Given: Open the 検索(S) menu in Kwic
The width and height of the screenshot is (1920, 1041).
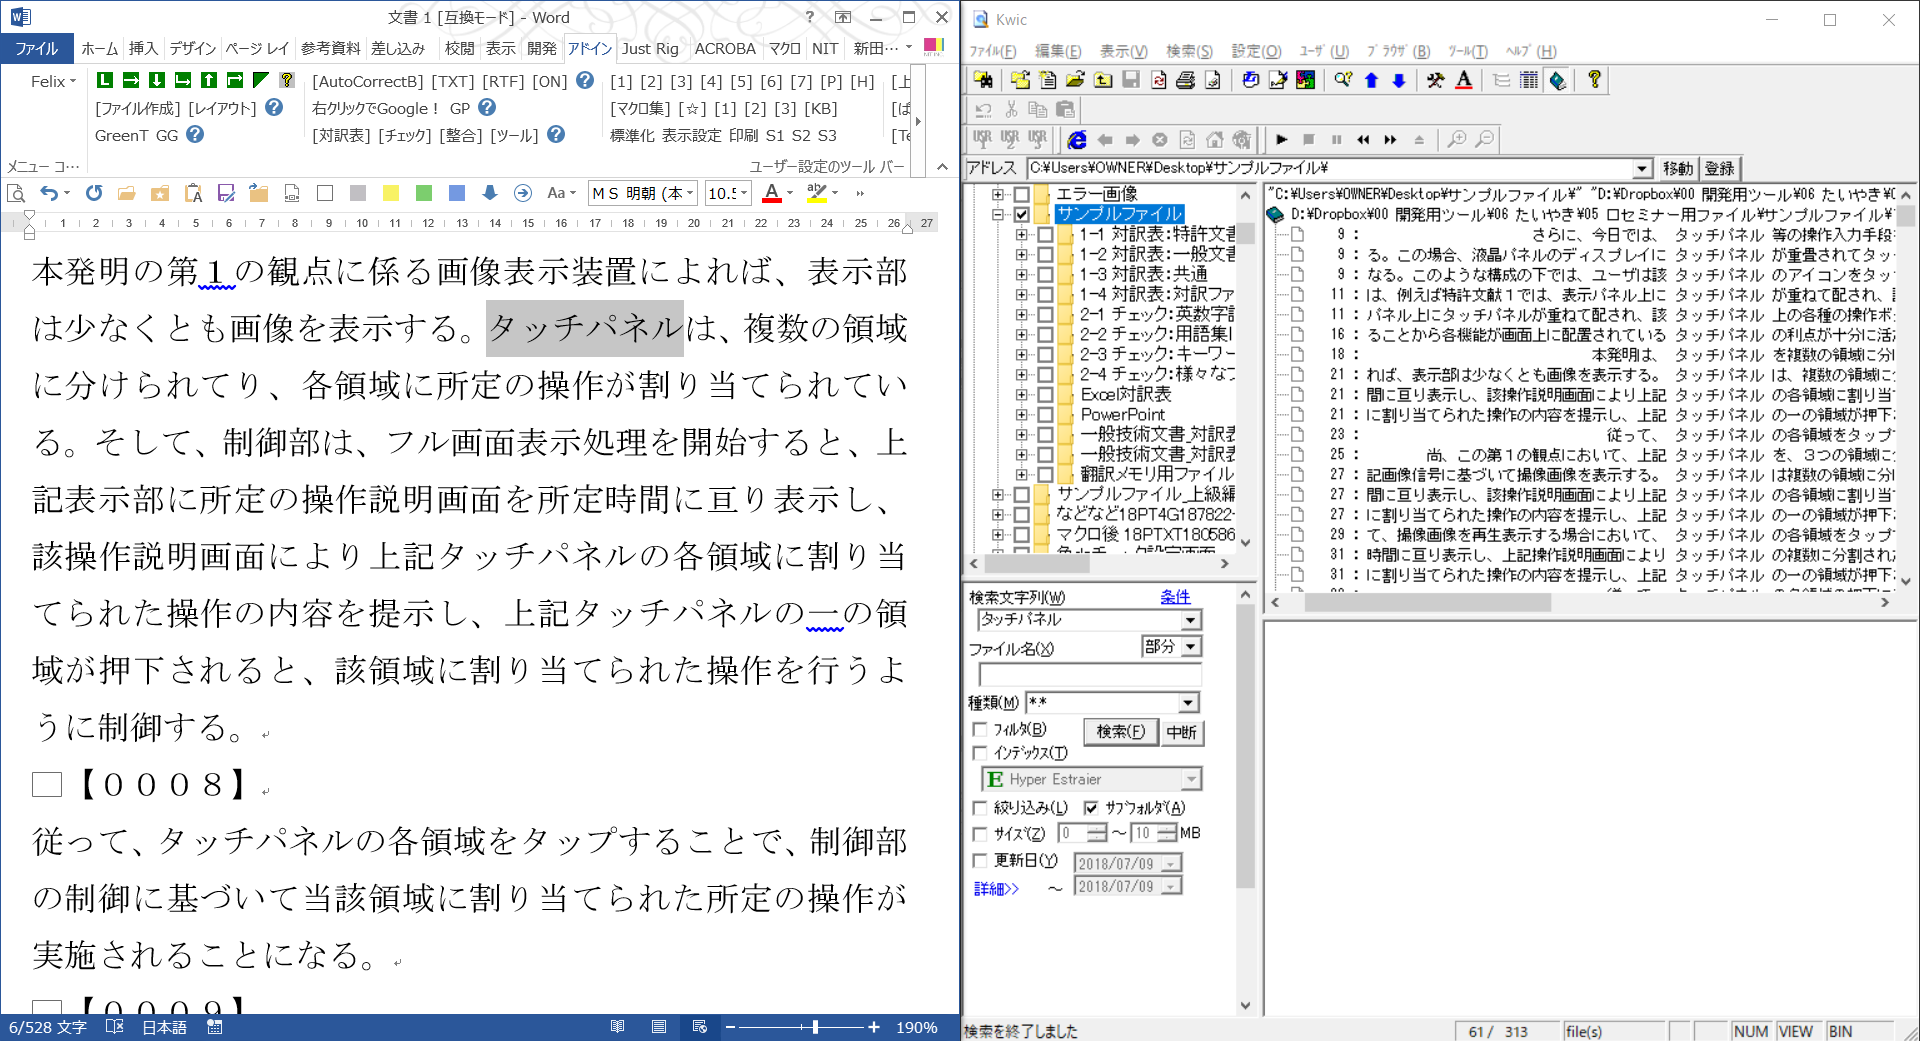Looking at the screenshot, I should [1189, 51].
